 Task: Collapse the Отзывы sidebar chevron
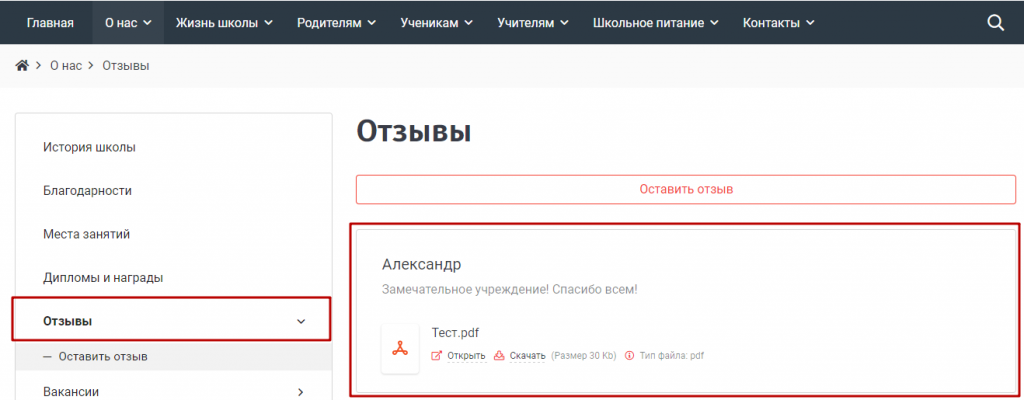coord(302,321)
